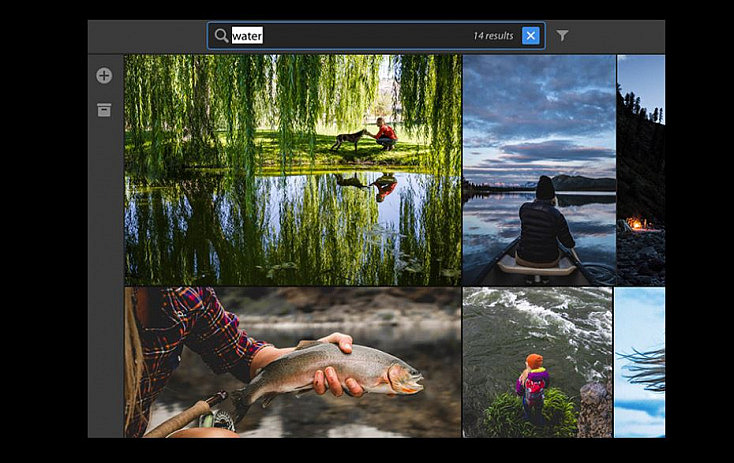Select the trout in hand photo

[293, 362]
